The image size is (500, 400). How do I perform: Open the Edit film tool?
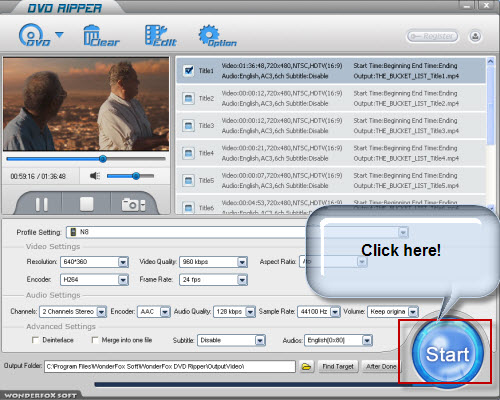click(160, 36)
